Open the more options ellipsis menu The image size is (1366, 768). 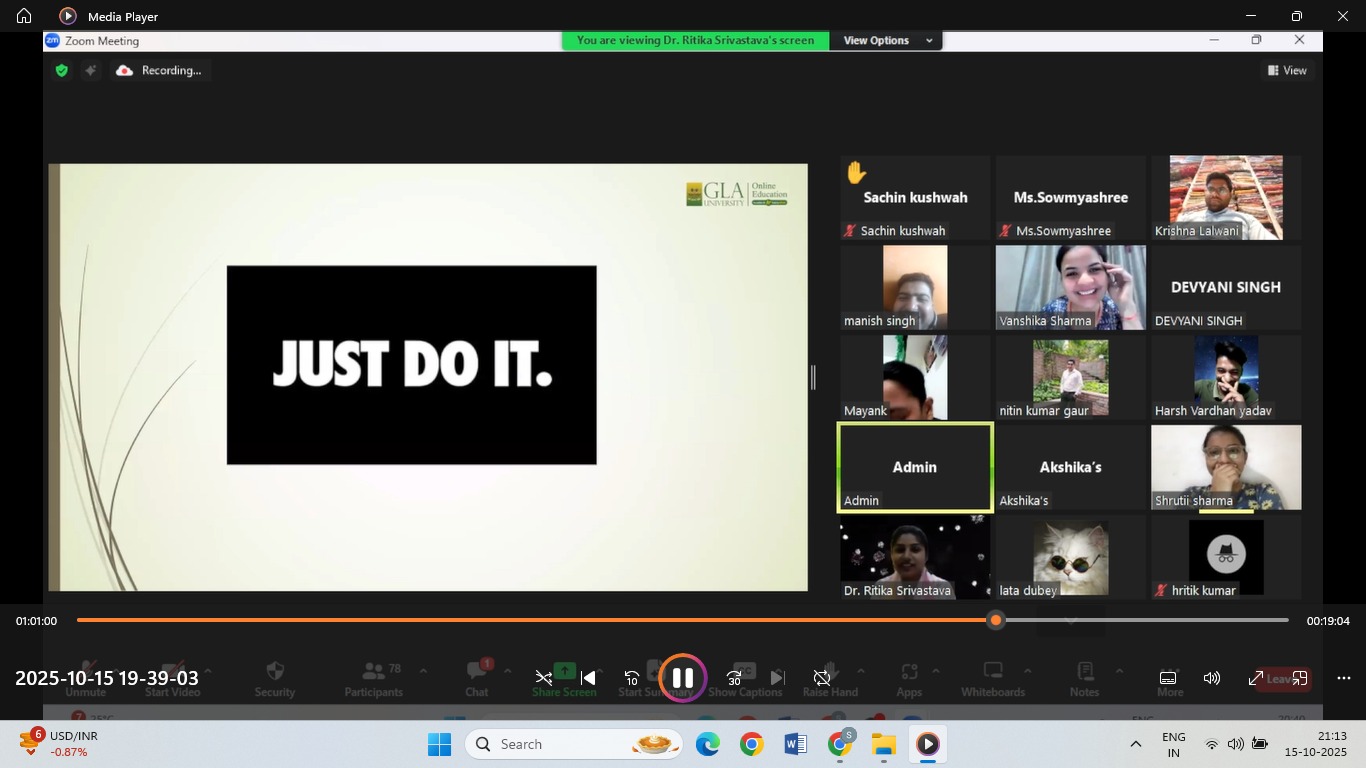[1344, 678]
